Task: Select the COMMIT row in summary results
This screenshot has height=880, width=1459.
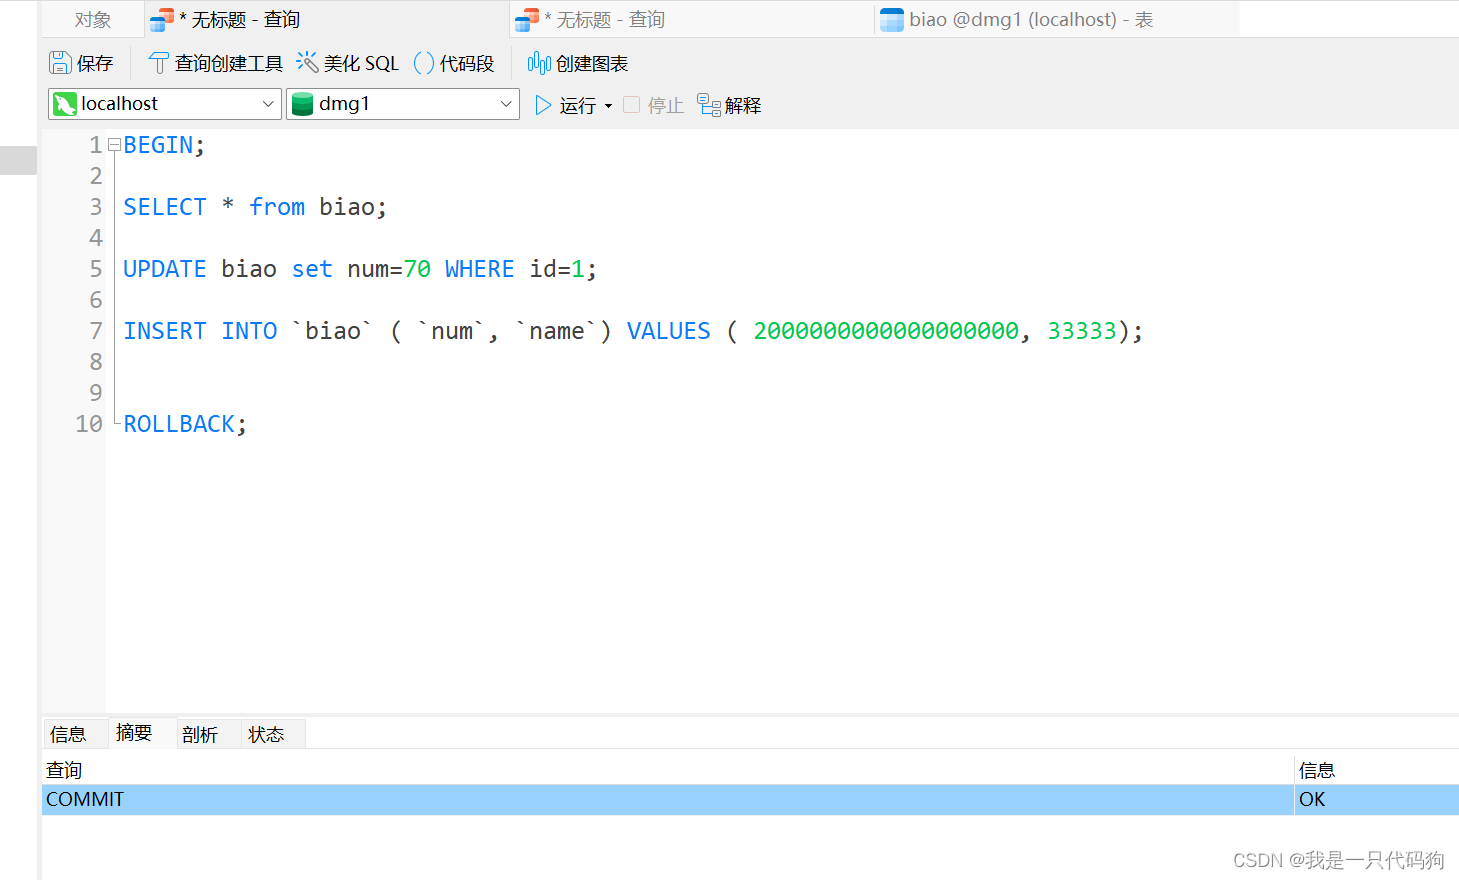Action: click(400, 799)
